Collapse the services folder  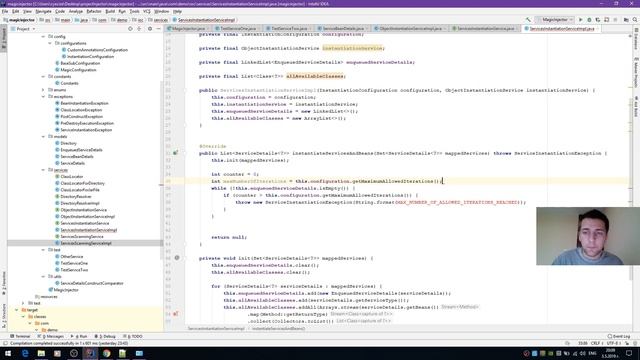pyautogui.click(x=43, y=170)
